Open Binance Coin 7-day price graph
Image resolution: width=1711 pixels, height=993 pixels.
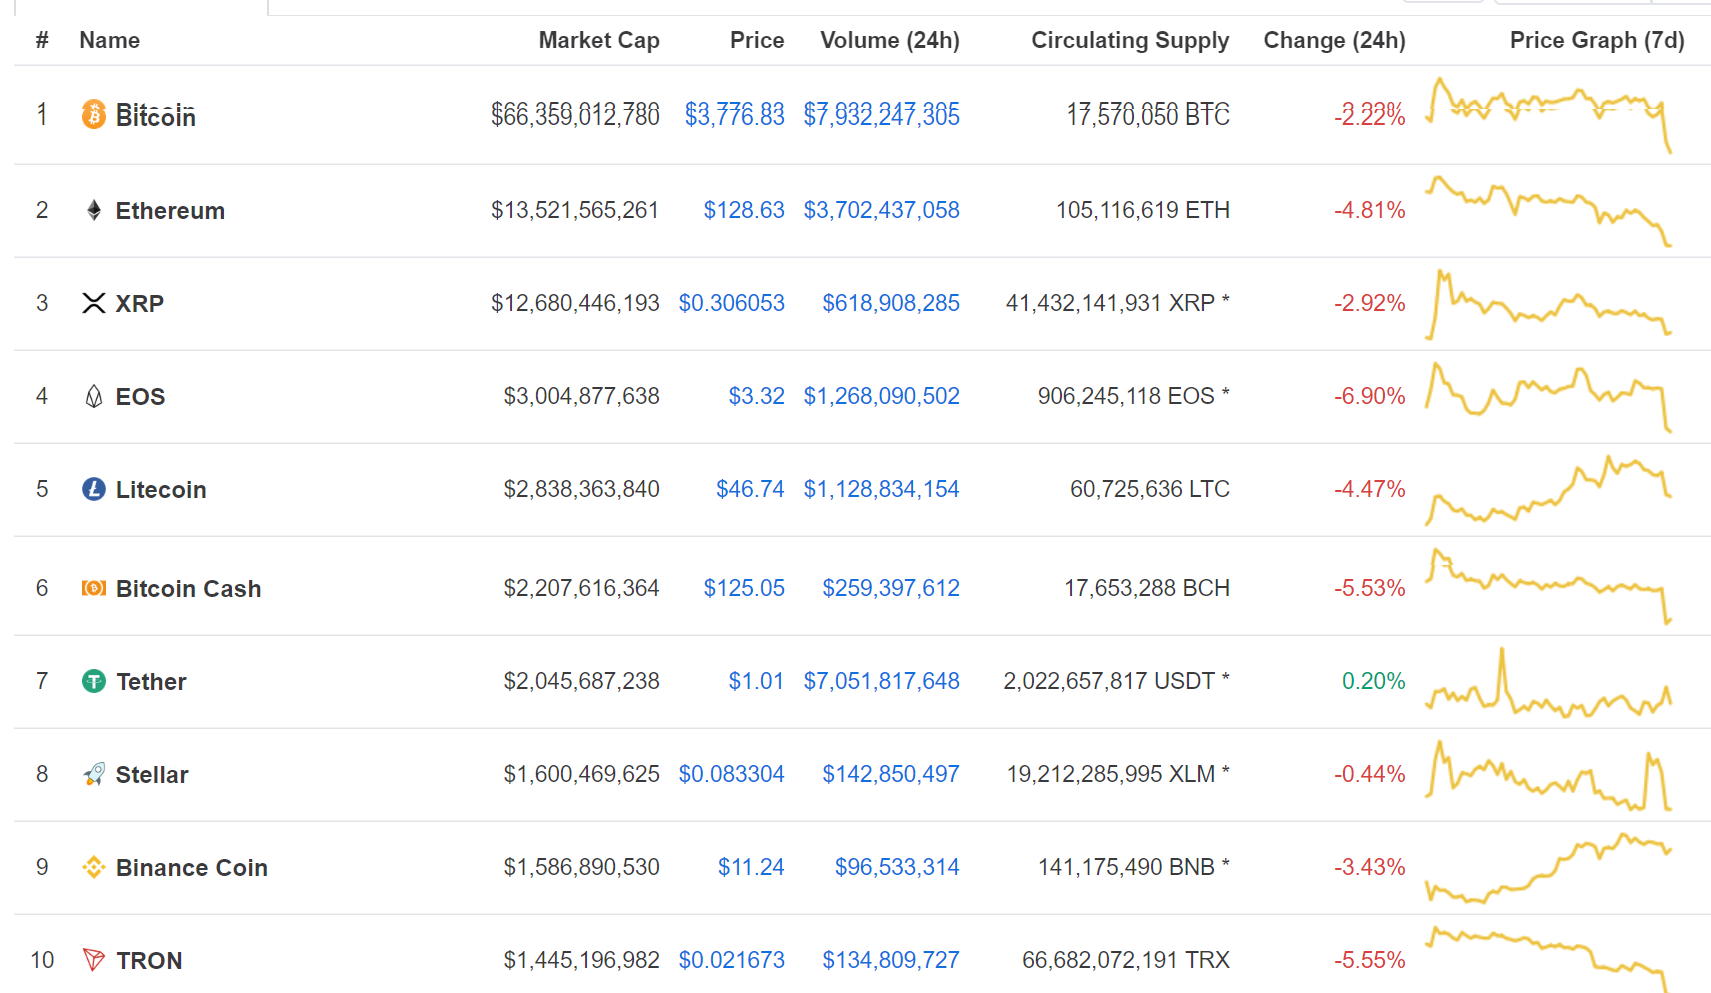coord(1548,867)
